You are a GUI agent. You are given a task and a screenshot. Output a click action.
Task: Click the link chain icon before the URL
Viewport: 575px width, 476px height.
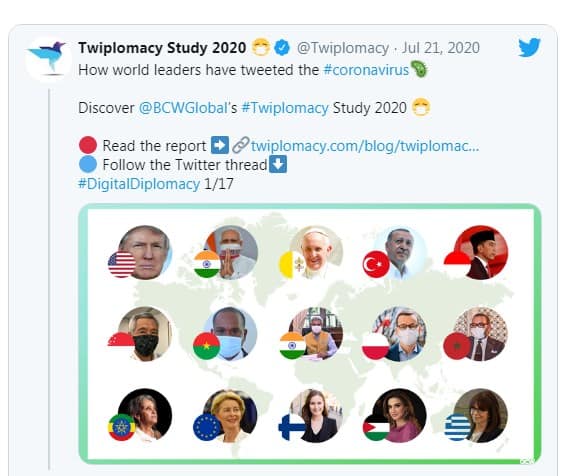pyautogui.click(x=241, y=145)
